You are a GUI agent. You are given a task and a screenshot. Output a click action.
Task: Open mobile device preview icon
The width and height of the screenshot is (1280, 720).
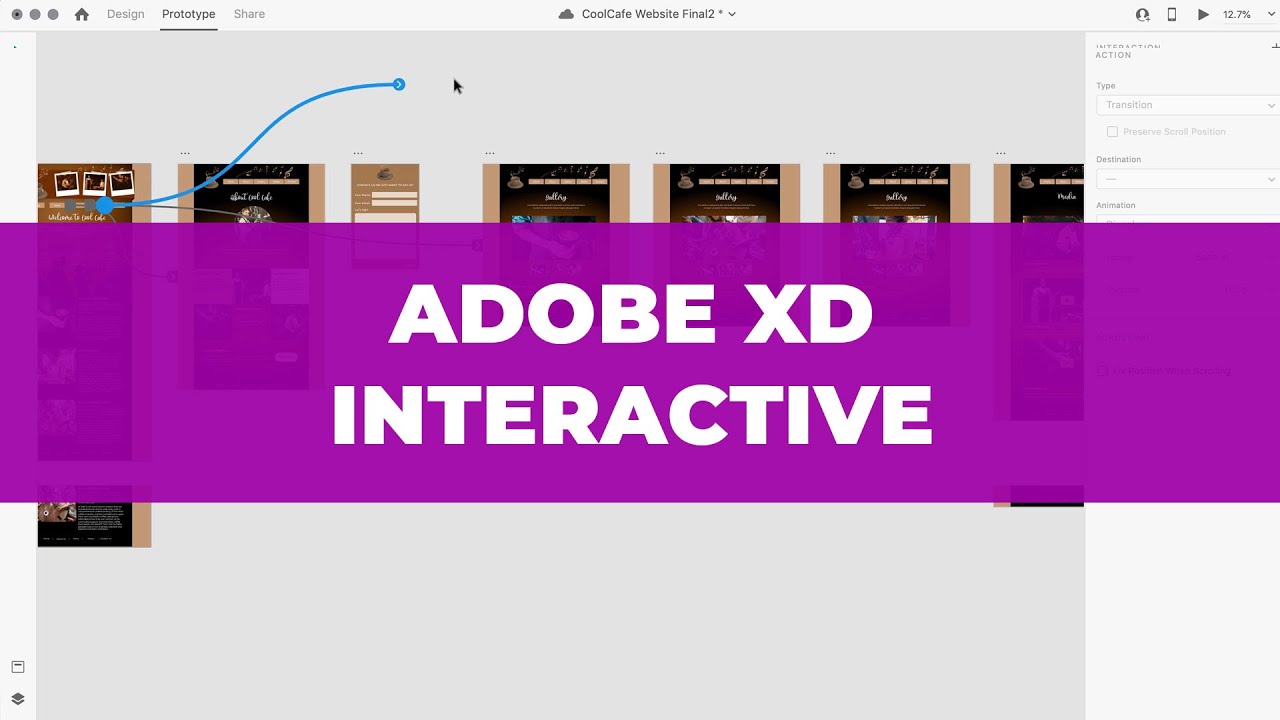(1172, 14)
